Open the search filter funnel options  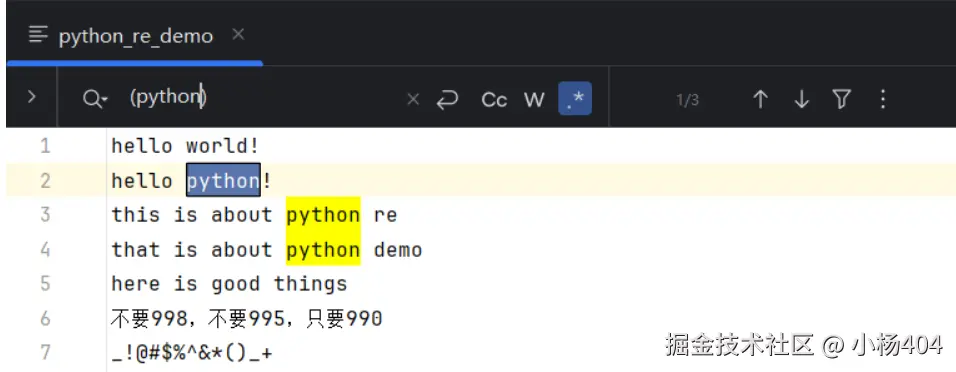(841, 99)
